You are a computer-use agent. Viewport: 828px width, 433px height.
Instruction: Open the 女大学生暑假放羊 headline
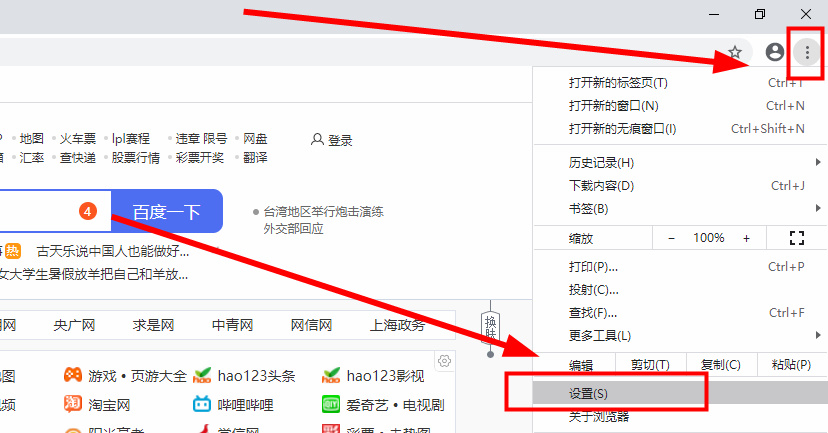(93, 275)
